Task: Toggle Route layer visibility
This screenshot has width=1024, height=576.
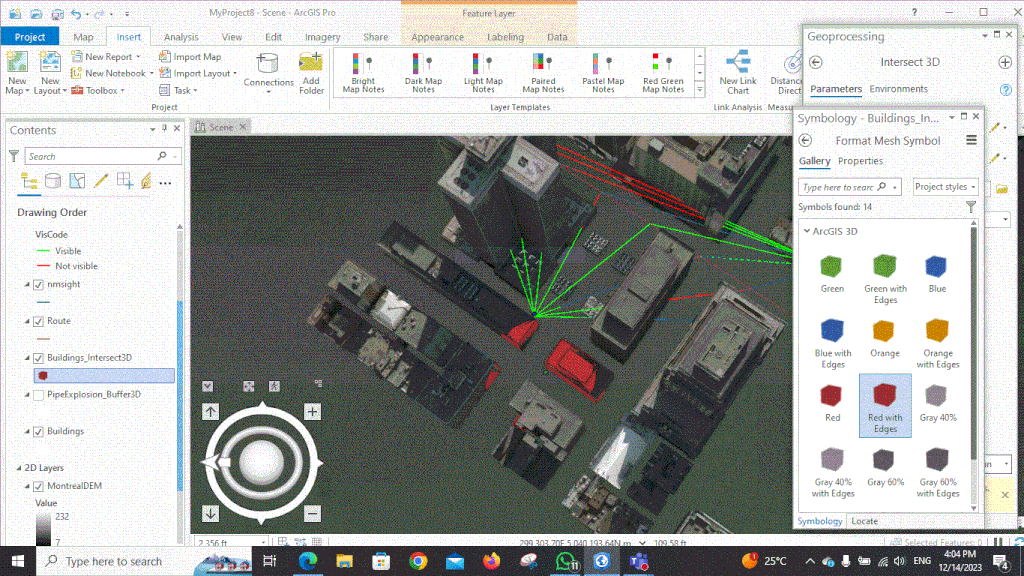Action: coord(39,321)
